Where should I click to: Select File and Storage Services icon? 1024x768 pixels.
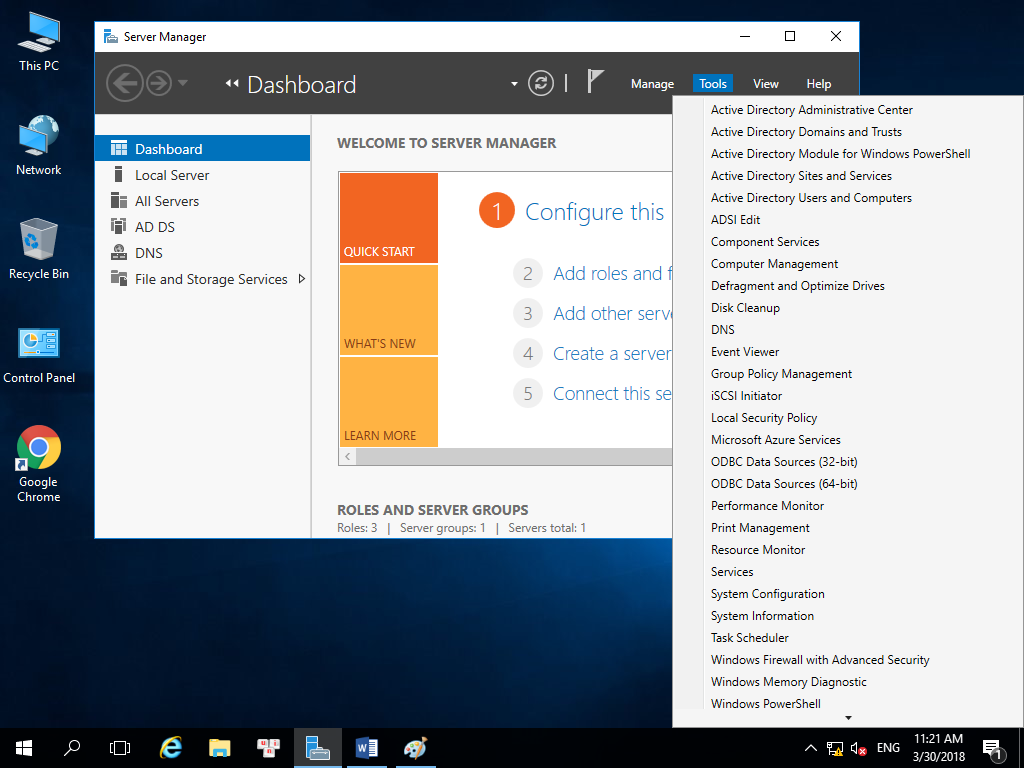(x=119, y=278)
